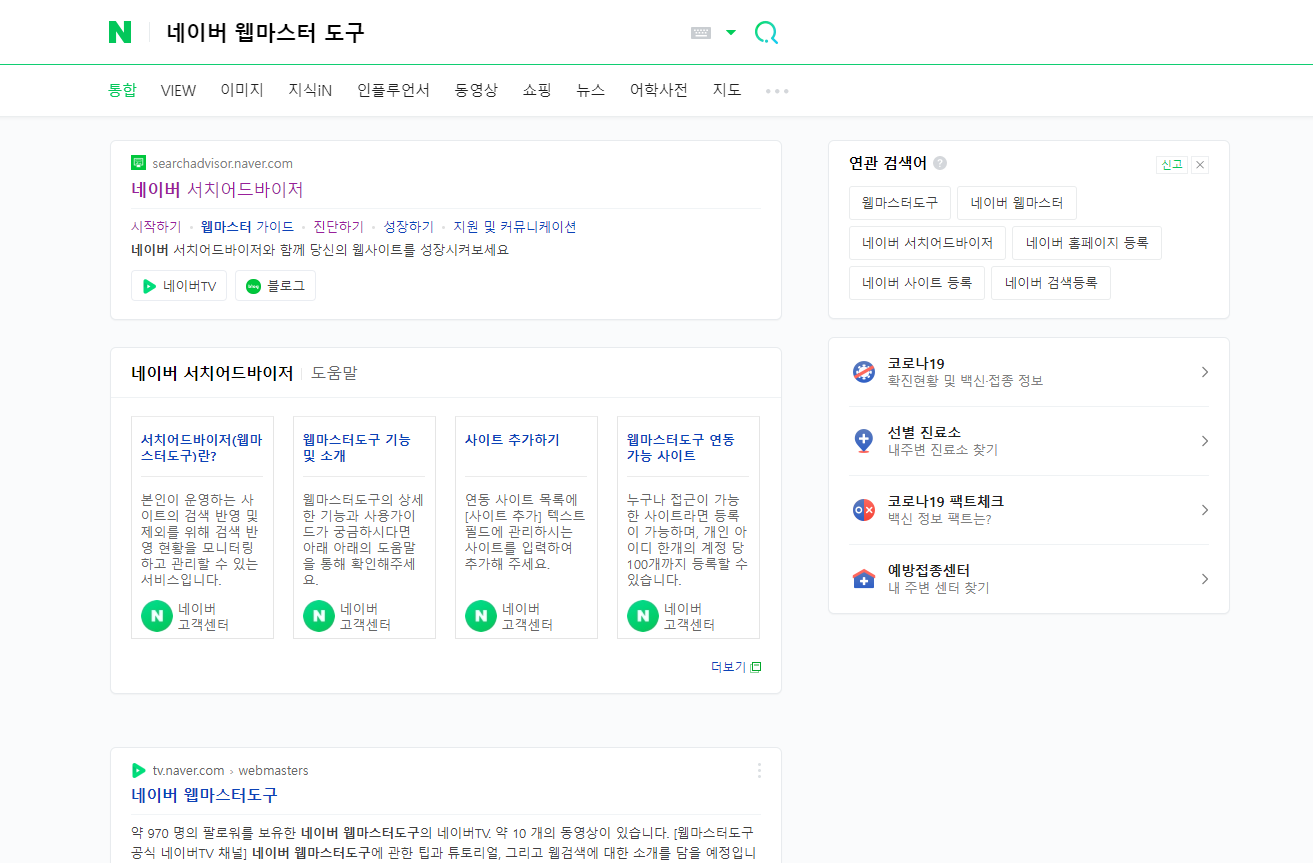The image size is (1313, 863).
Task: Select related search 웹마스터도구
Action: (x=900, y=203)
